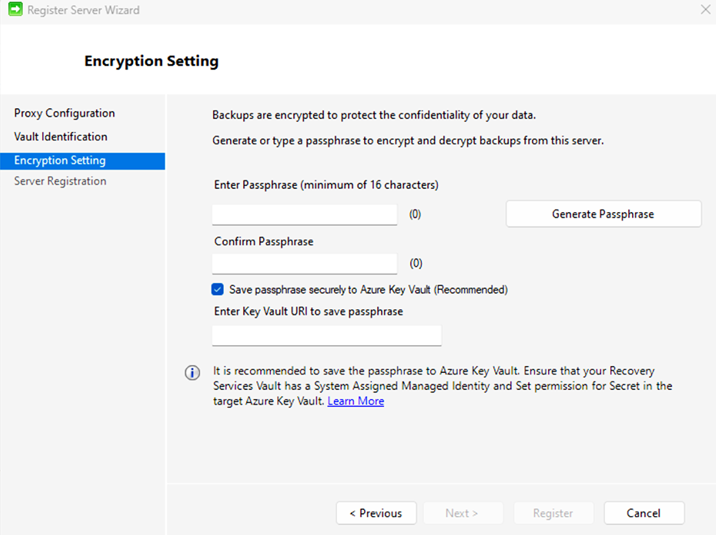The image size is (716, 535).
Task: Click the greyed-out Next button
Action: tap(461, 513)
